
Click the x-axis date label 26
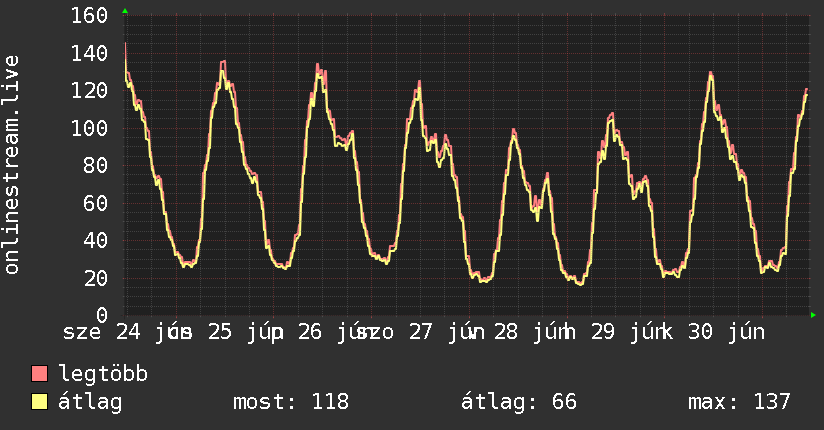click(310, 332)
